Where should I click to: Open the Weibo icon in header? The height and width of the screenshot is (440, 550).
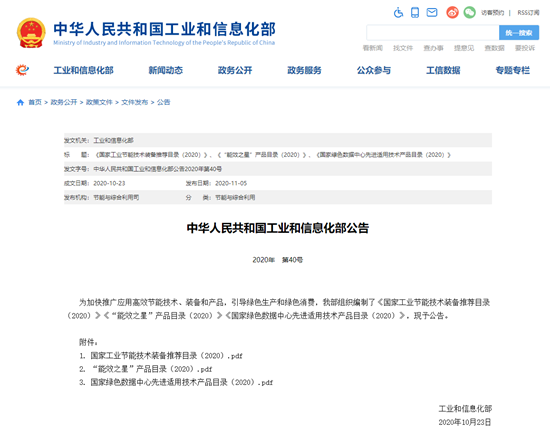tap(452, 13)
